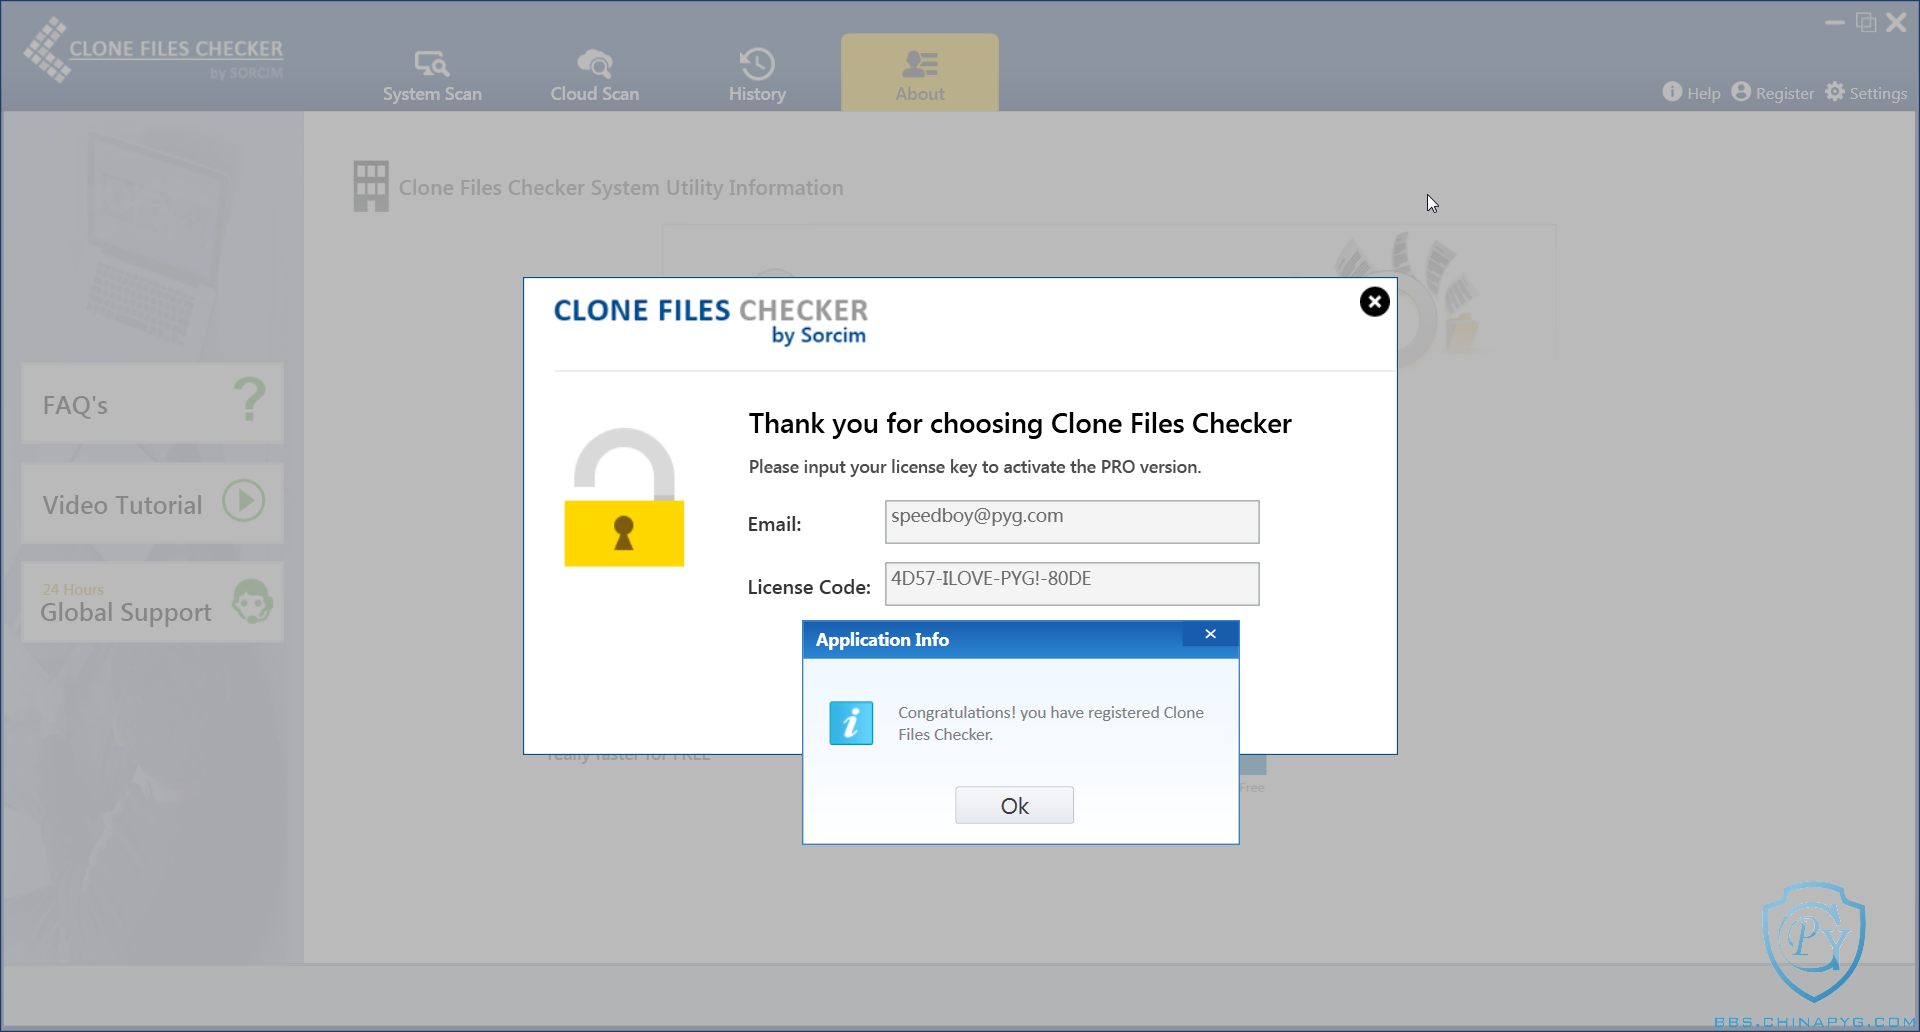Minimize the Clone Files Checker window
The width and height of the screenshot is (1920, 1032).
[x=1834, y=22]
